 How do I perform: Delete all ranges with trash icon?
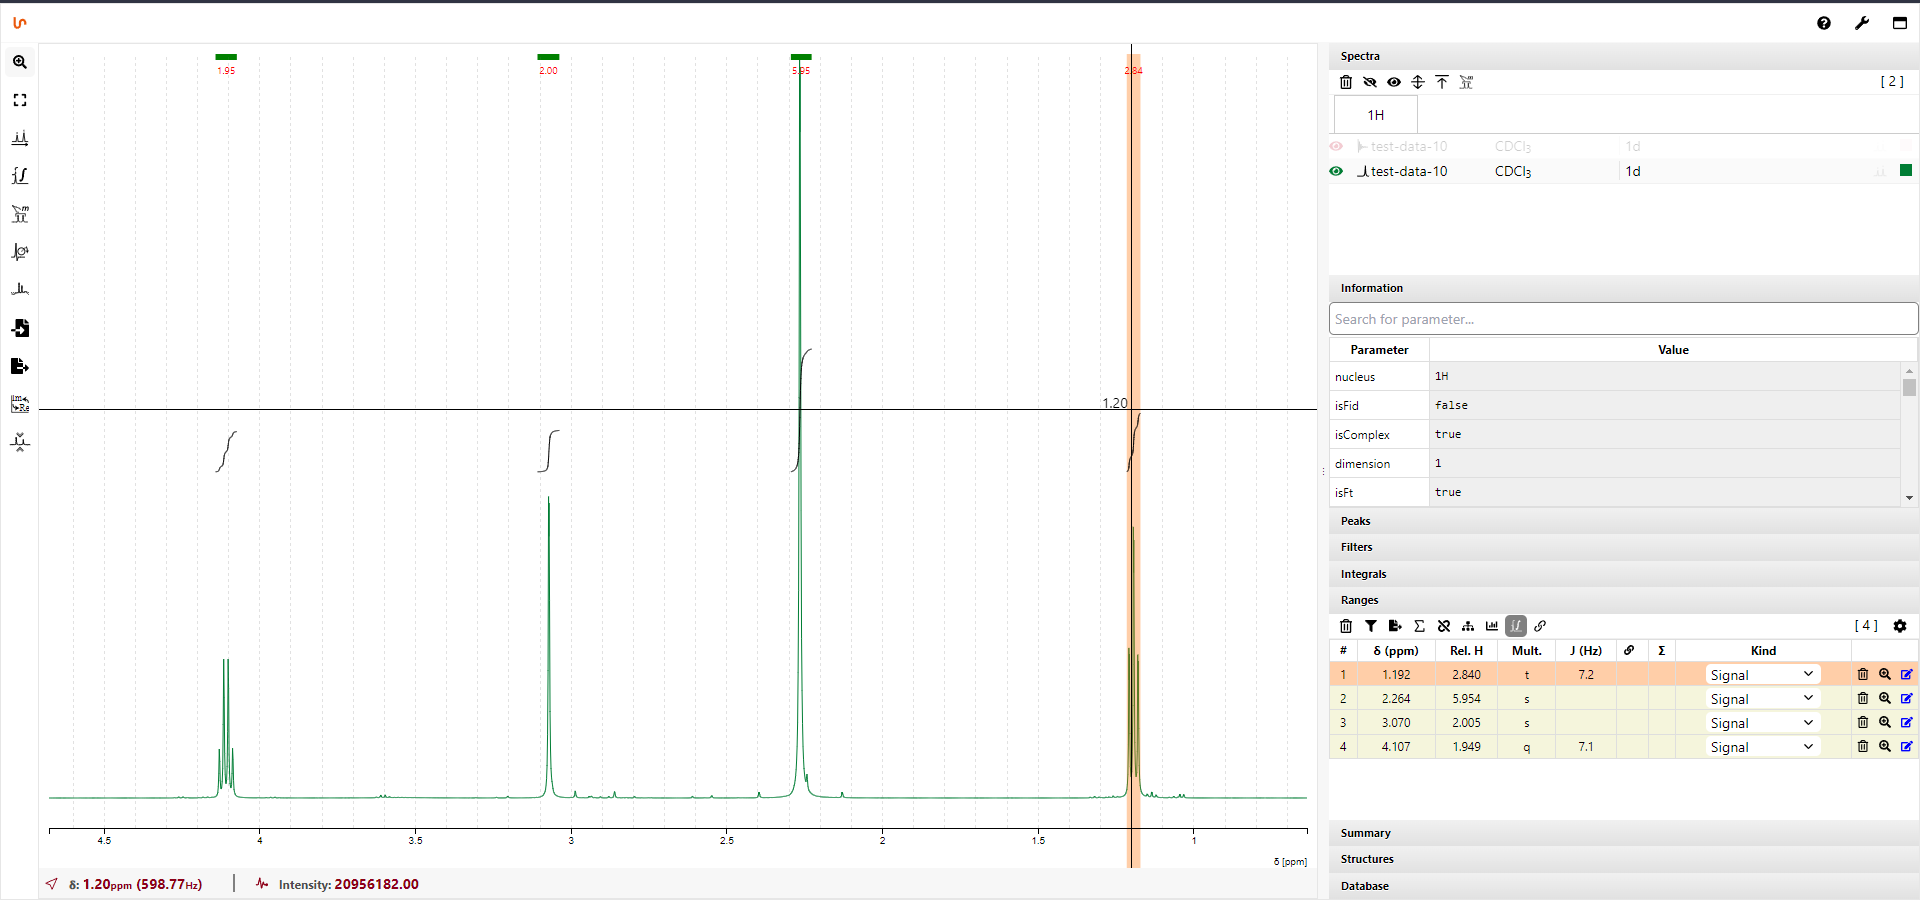tap(1346, 626)
